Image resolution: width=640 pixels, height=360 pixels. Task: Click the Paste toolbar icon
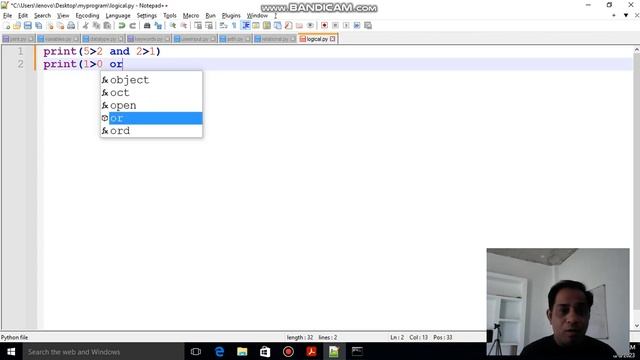(x=107, y=26)
